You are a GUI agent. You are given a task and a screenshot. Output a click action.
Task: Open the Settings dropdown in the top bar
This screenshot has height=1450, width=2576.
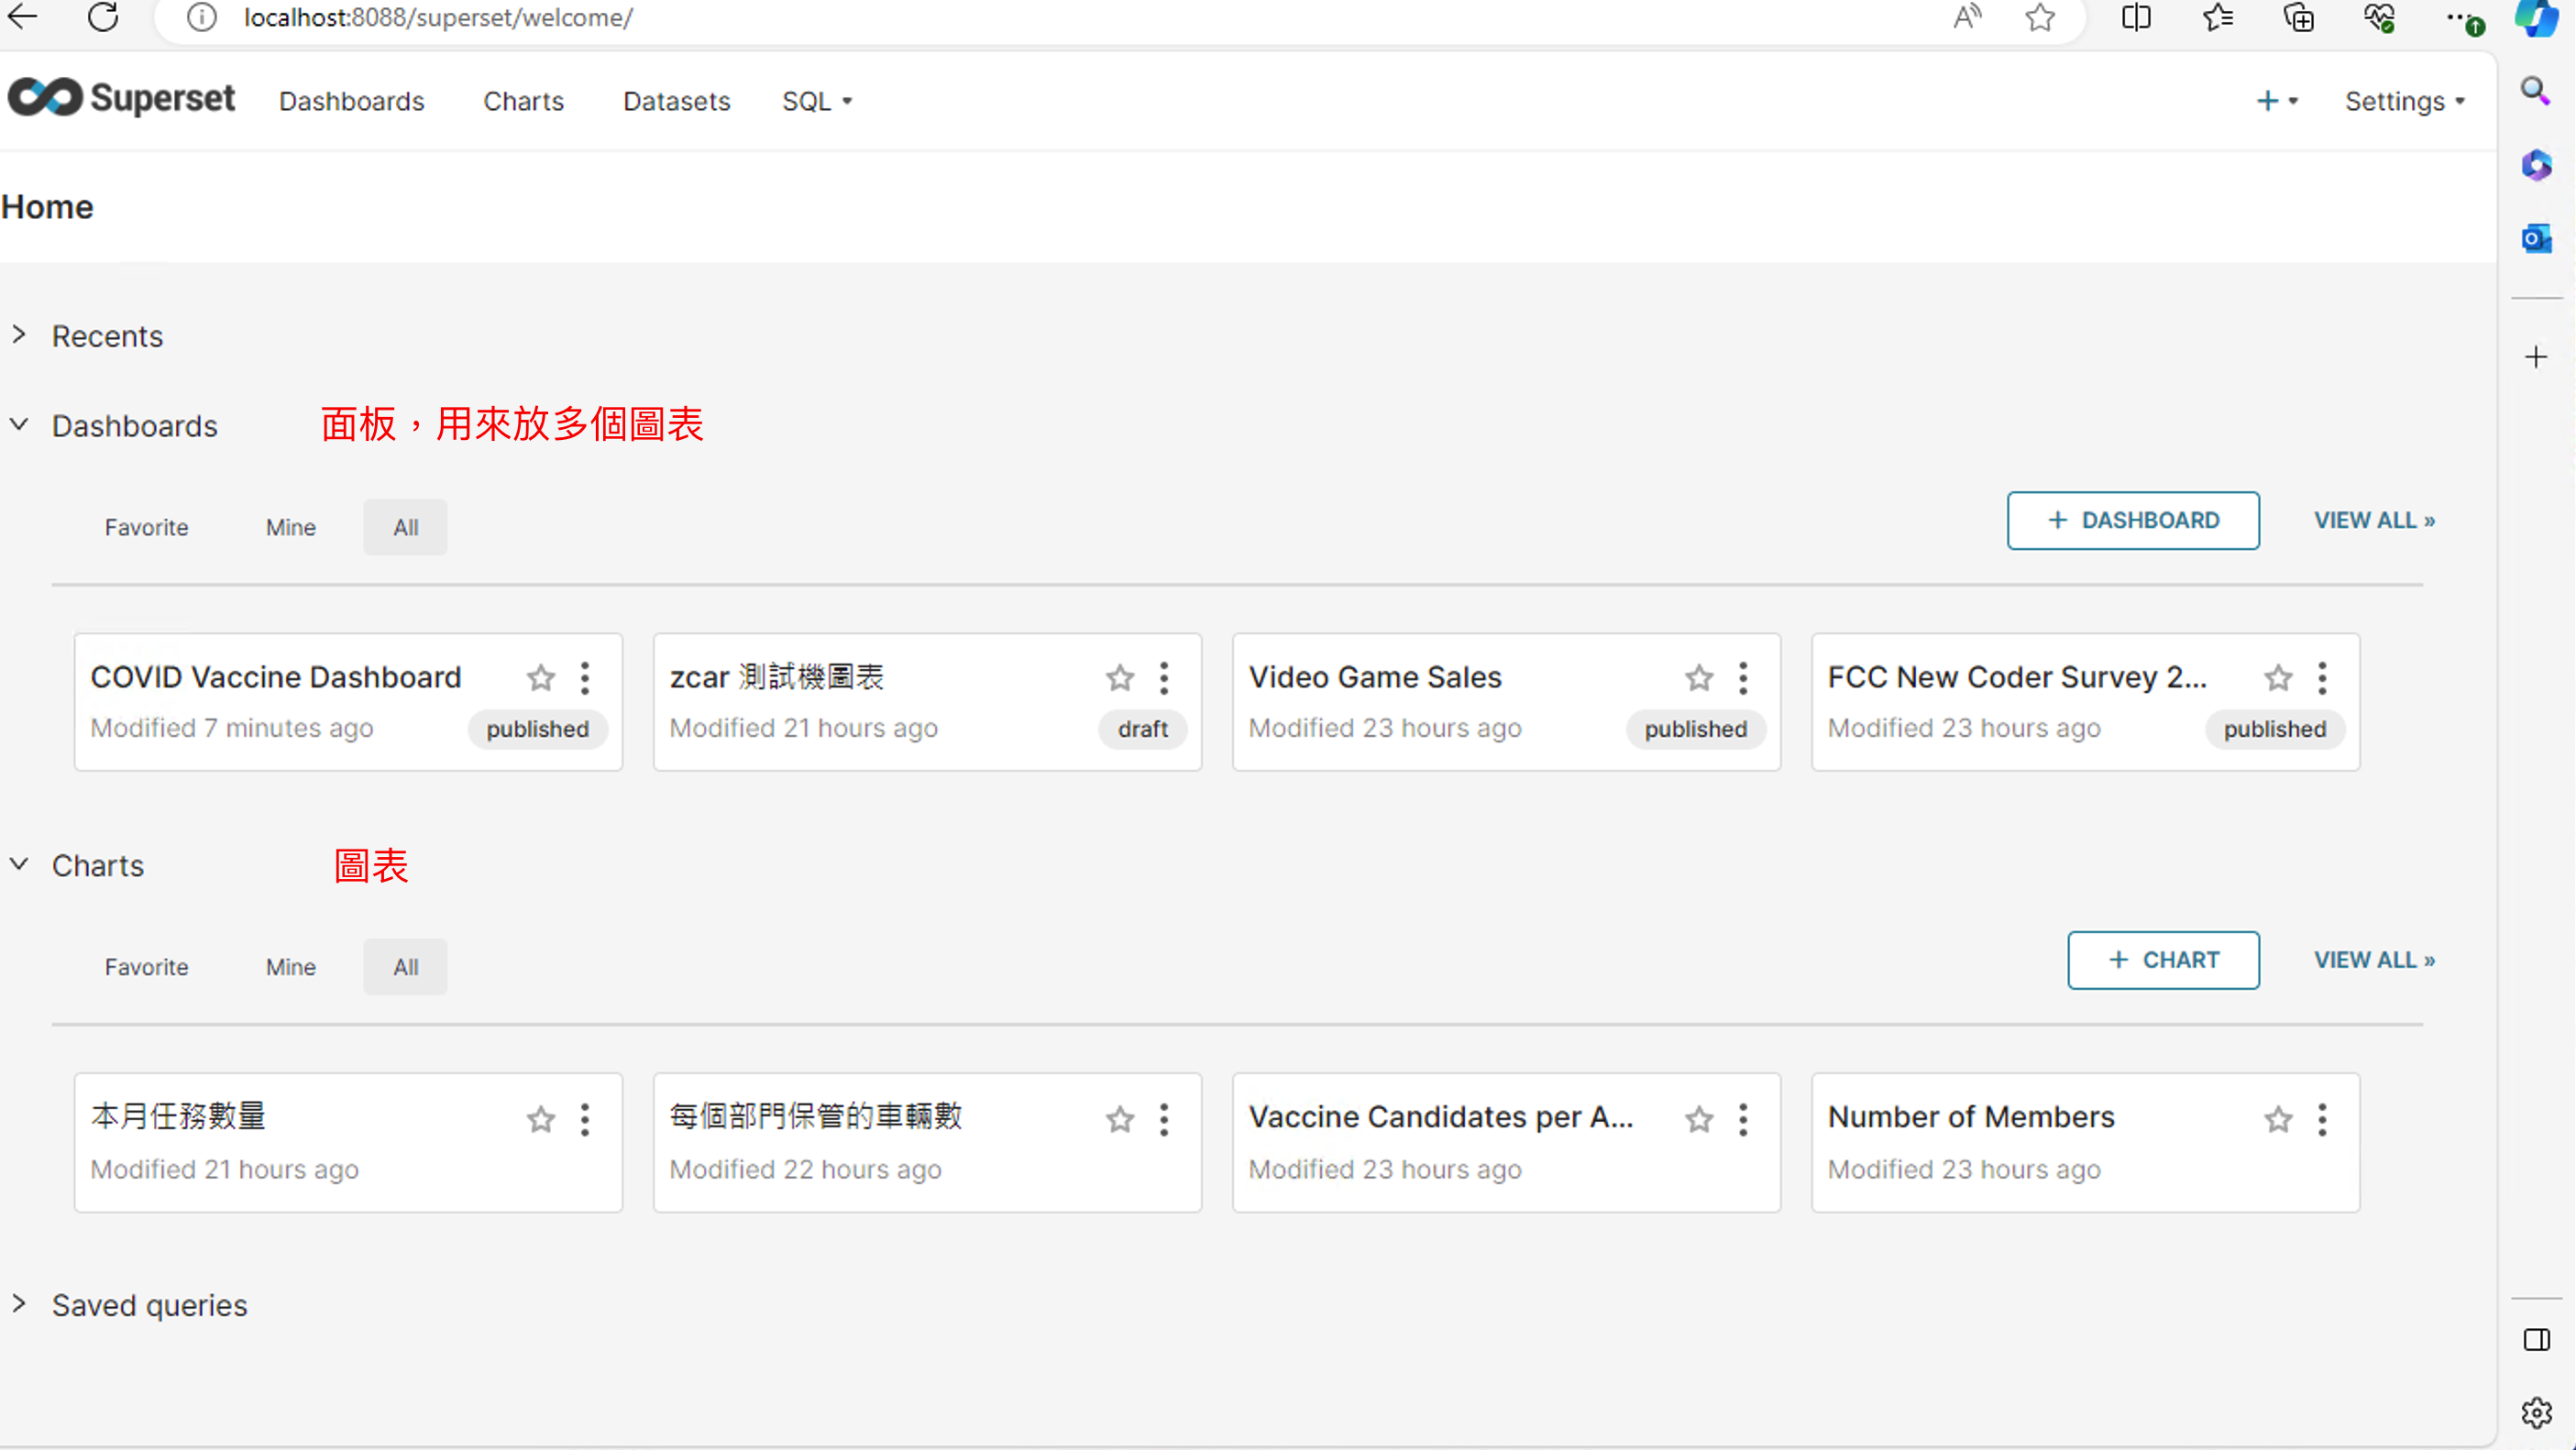pyautogui.click(x=2404, y=101)
